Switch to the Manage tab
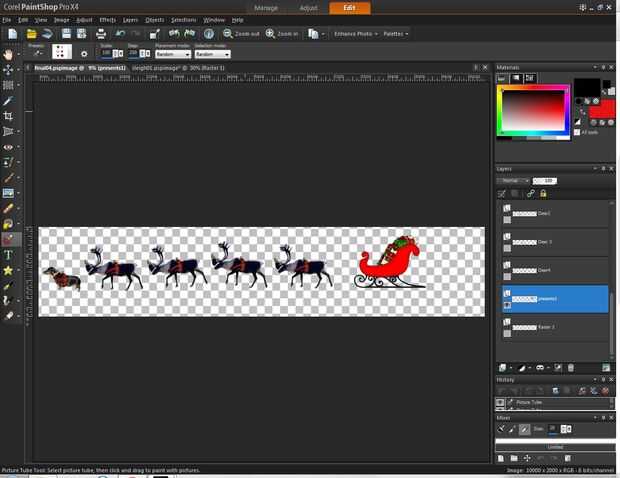Screen dimensions: 620x478 pyautogui.click(x=266, y=8)
